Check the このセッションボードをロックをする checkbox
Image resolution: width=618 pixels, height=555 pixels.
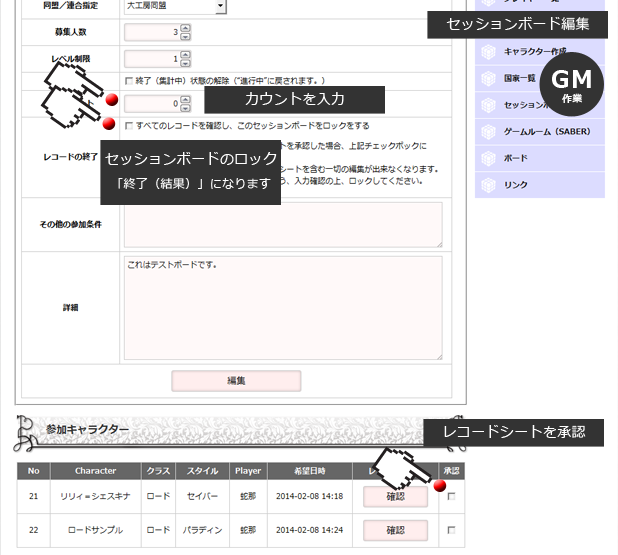point(128,126)
